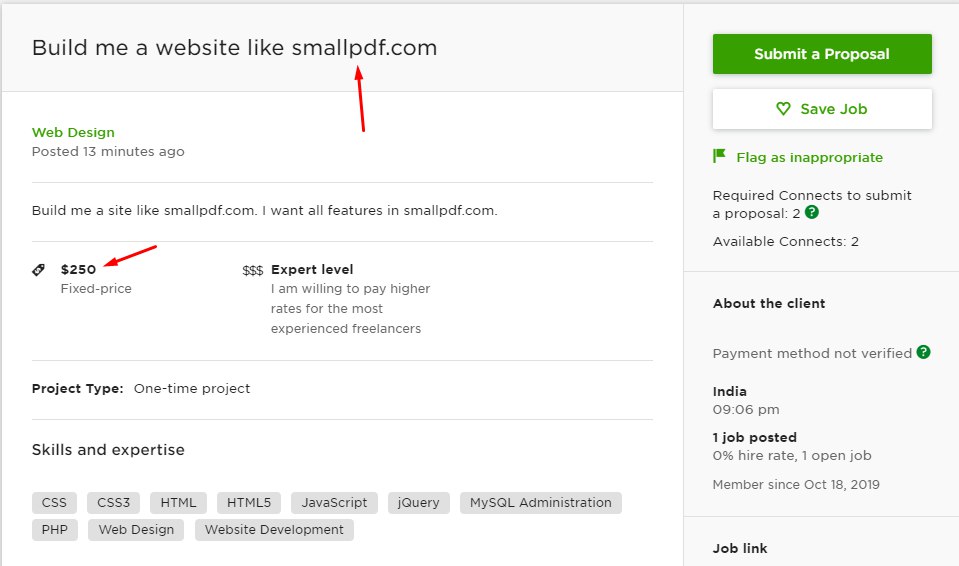The image size is (959, 566).
Task: Open the Web Design category link
Action: click(x=73, y=132)
